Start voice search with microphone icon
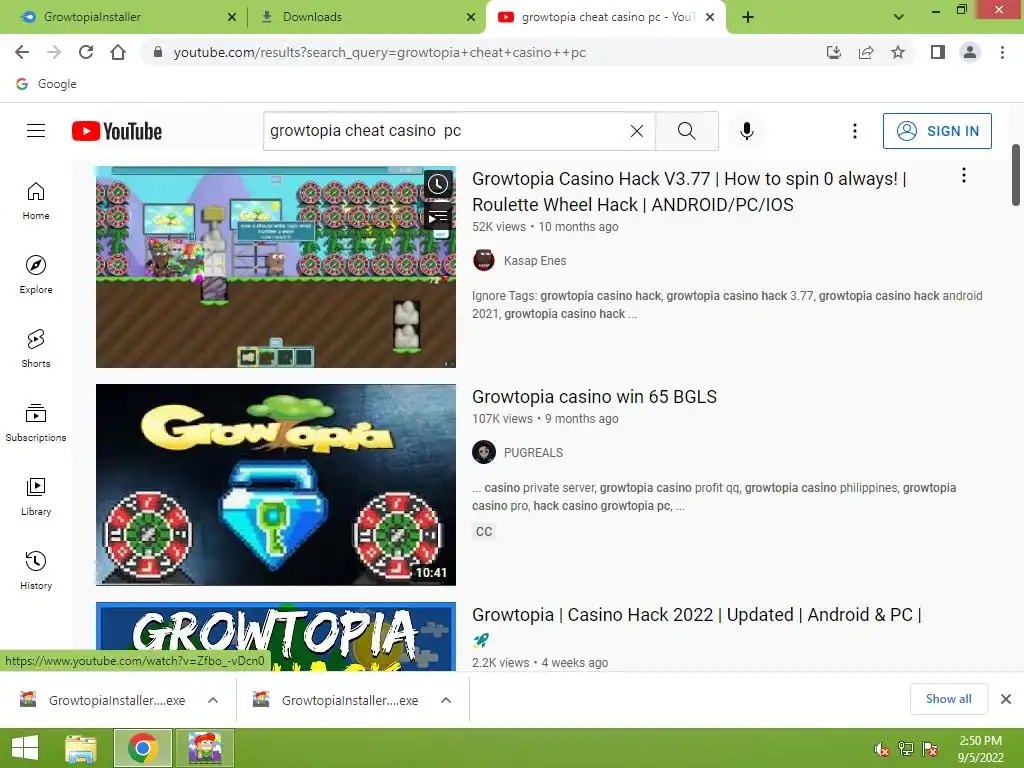Viewport: 1024px width, 768px height. [746, 131]
